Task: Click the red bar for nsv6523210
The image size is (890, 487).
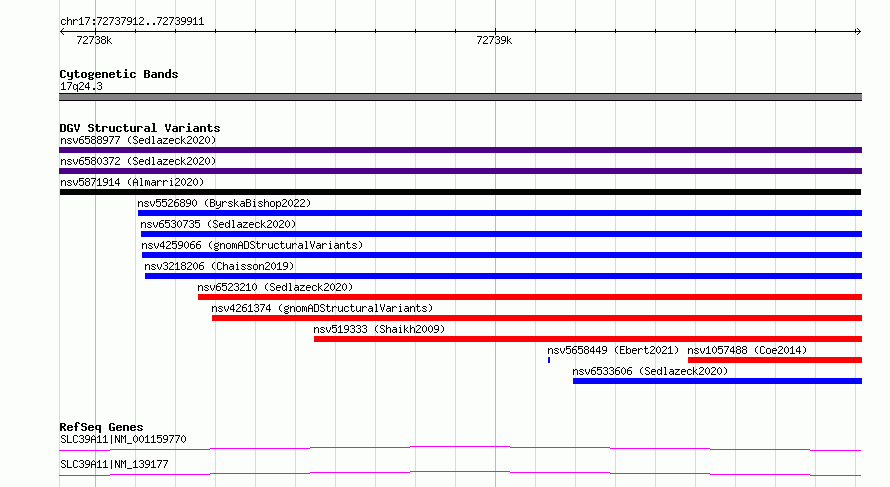Action: click(530, 297)
